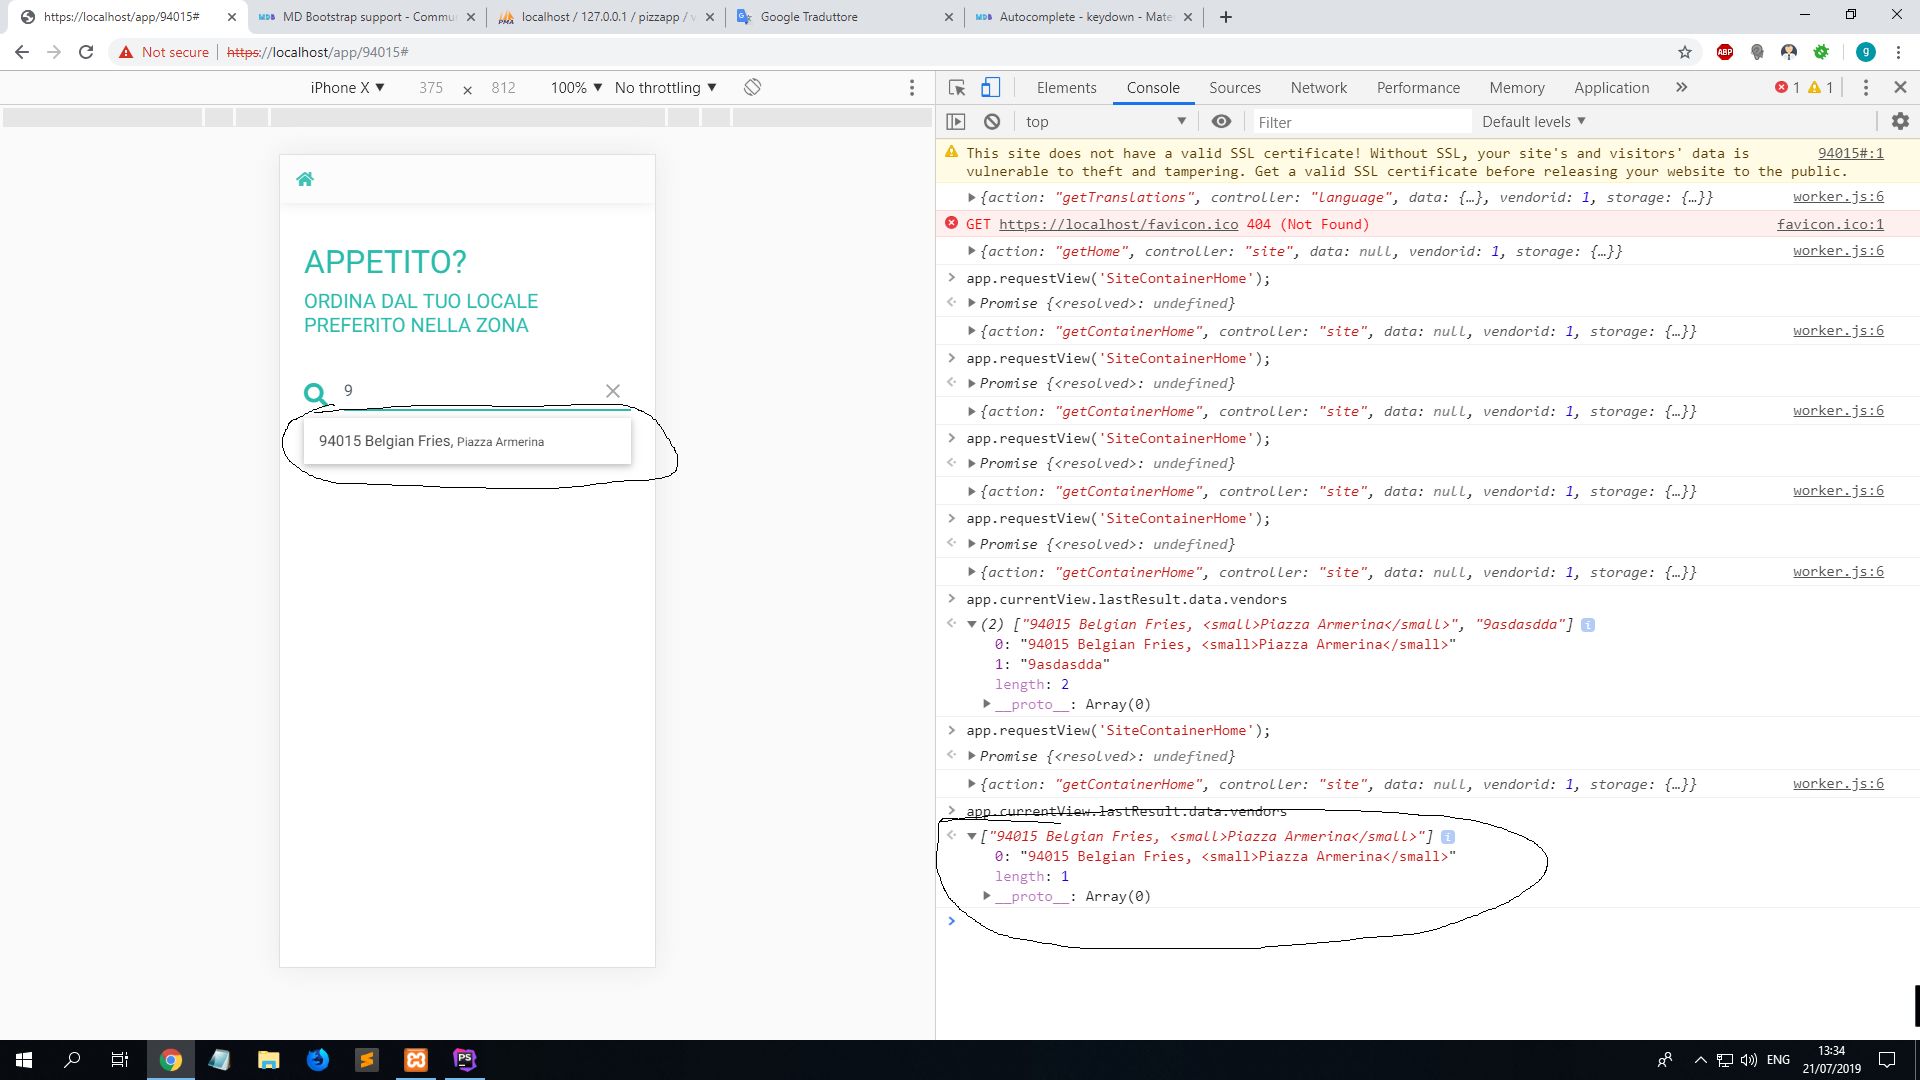This screenshot has height=1080, width=1920.
Task: Click the console Filter input
Action: pyautogui.click(x=1361, y=122)
